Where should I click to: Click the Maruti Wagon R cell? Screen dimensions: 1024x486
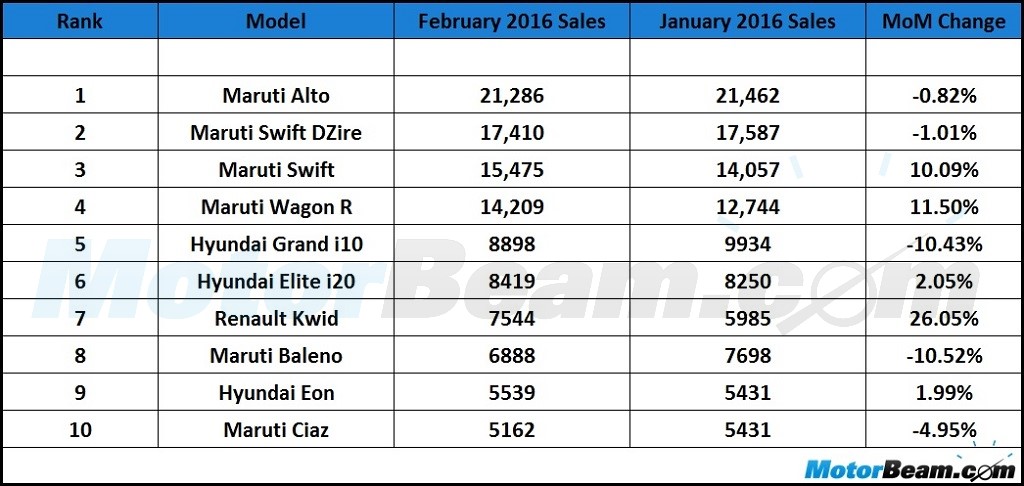(276, 207)
